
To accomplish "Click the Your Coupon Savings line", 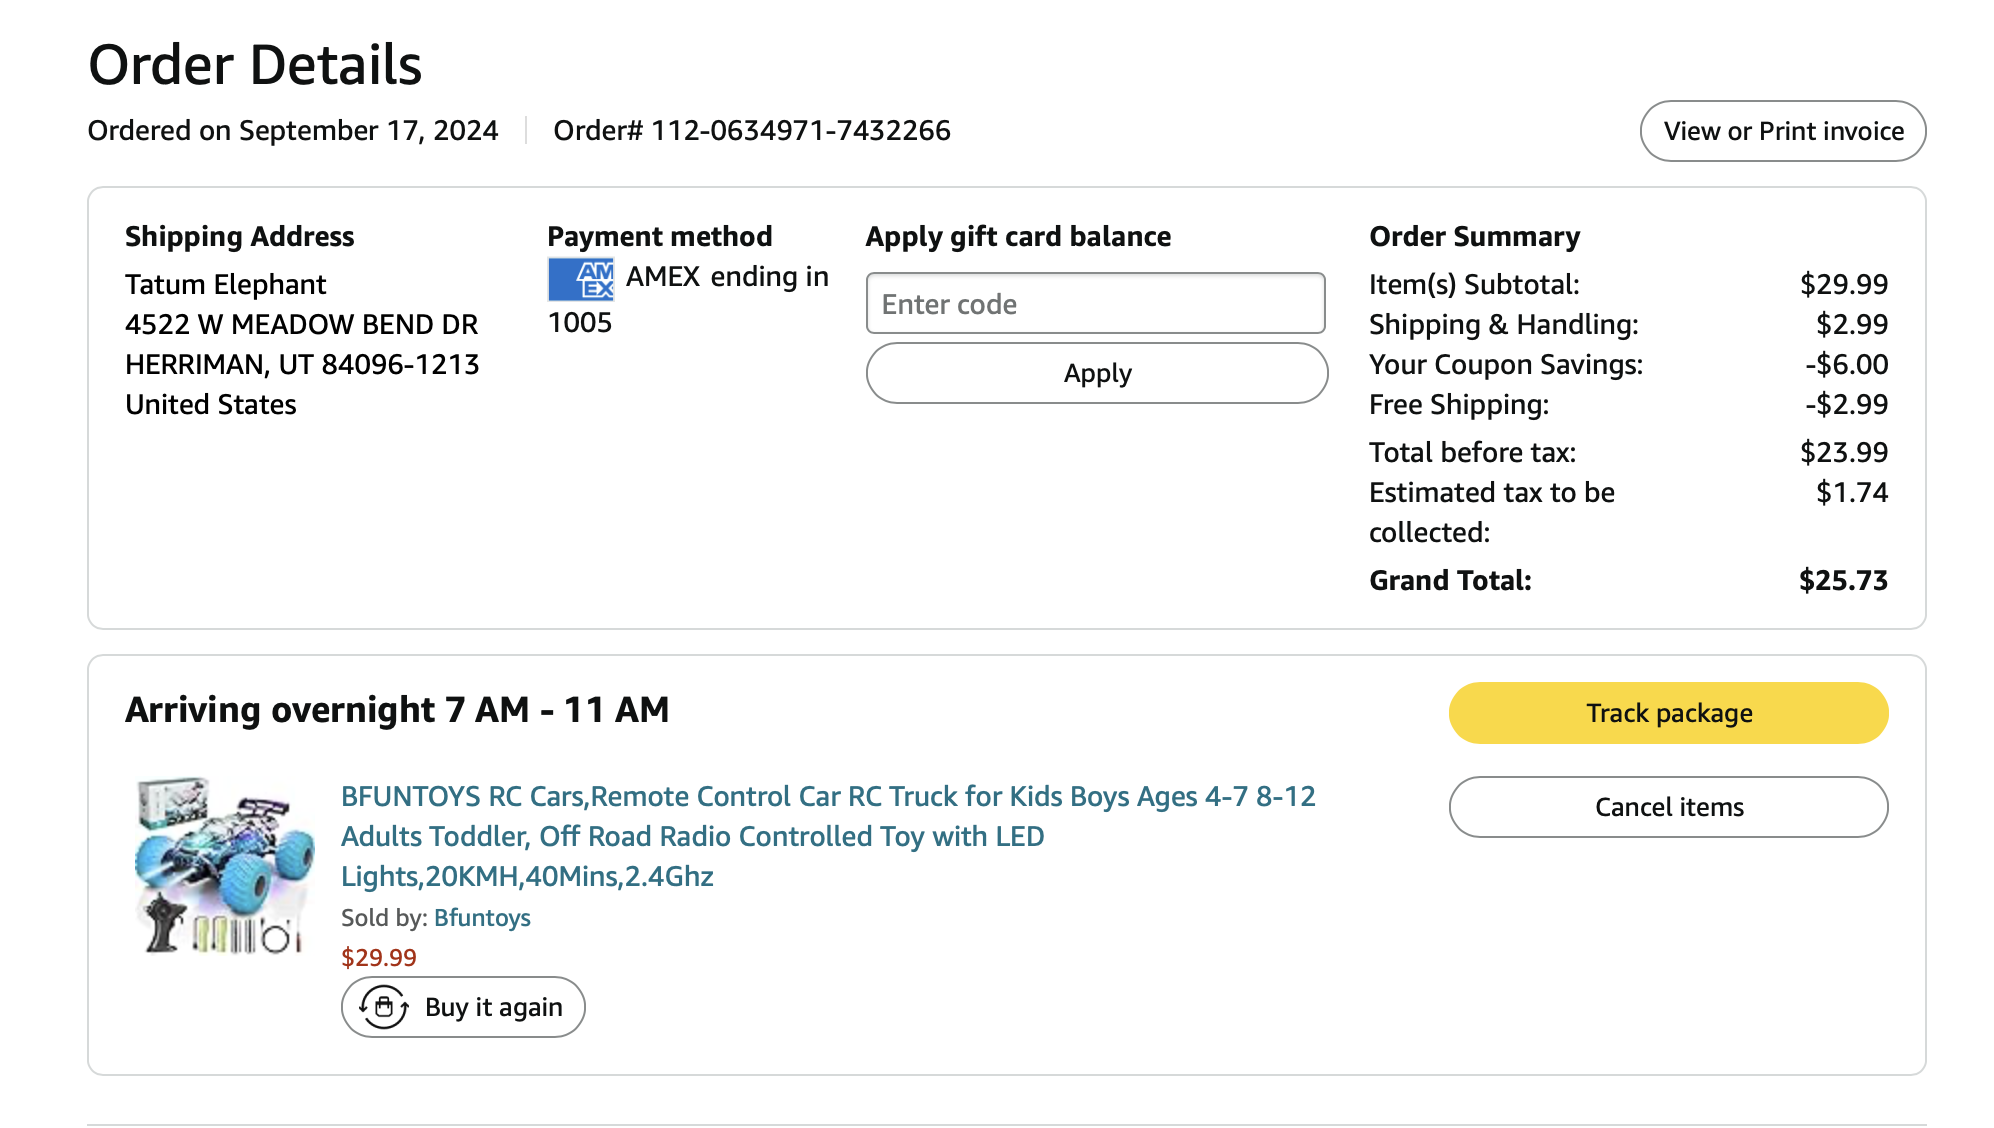I will [x=1505, y=365].
